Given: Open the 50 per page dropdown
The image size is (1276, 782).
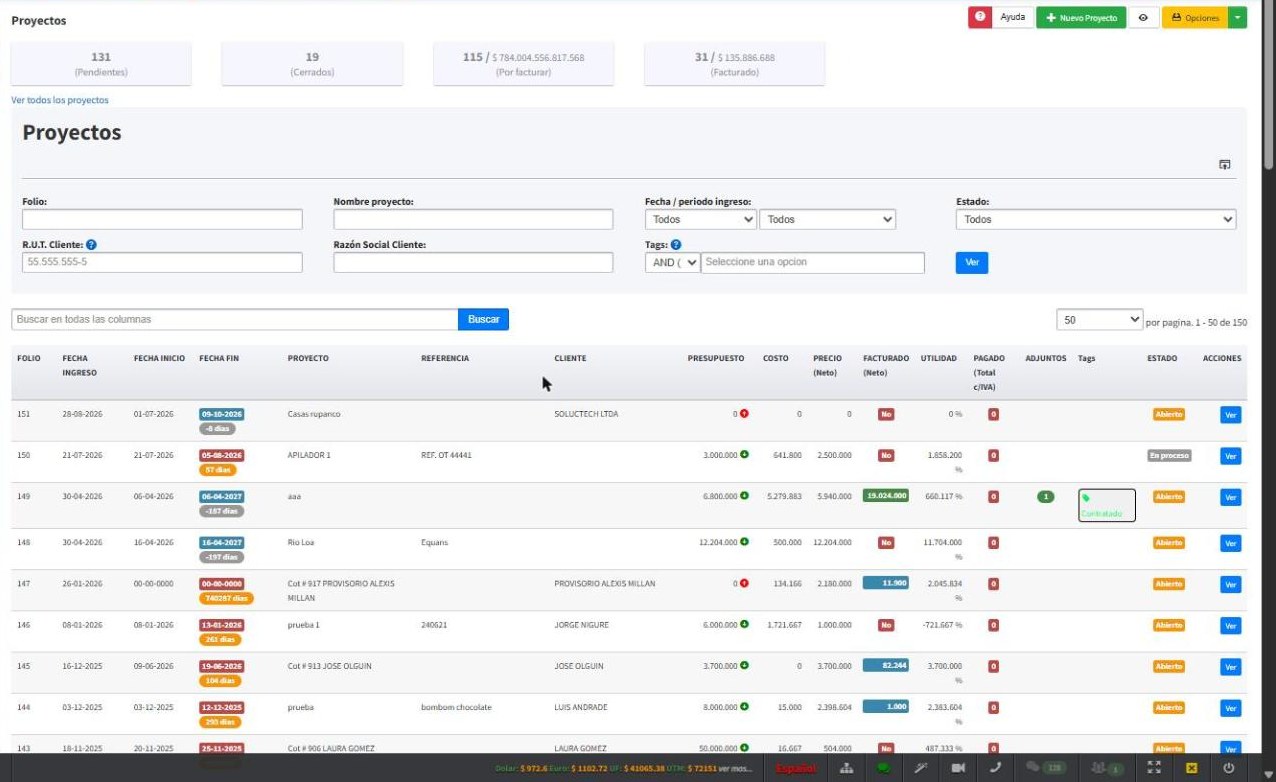Looking at the screenshot, I should coord(1099,320).
